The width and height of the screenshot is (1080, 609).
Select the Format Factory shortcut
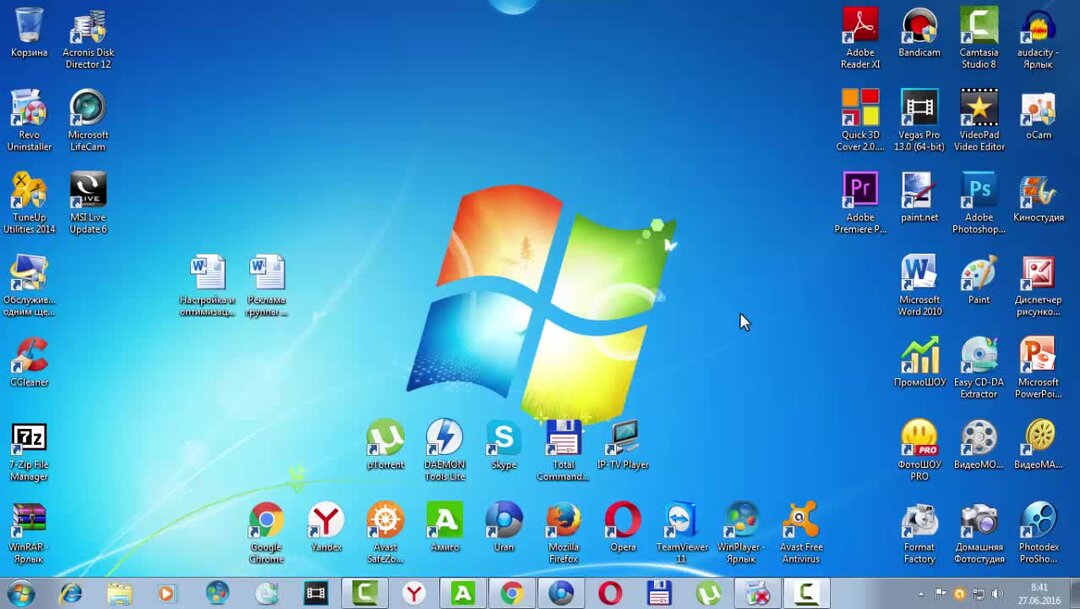click(x=920, y=521)
